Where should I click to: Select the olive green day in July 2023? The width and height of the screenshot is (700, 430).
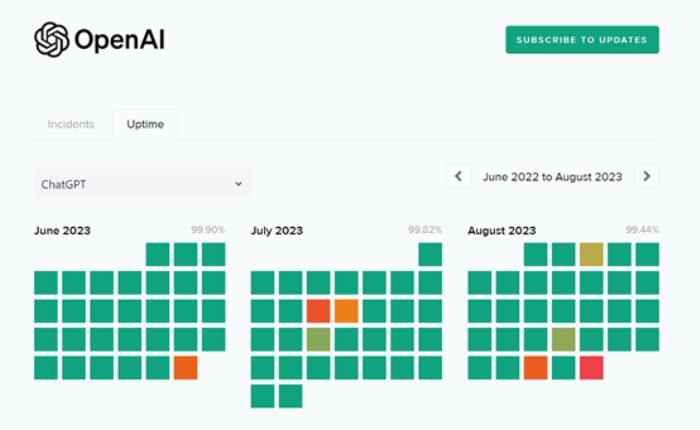pyautogui.click(x=318, y=339)
